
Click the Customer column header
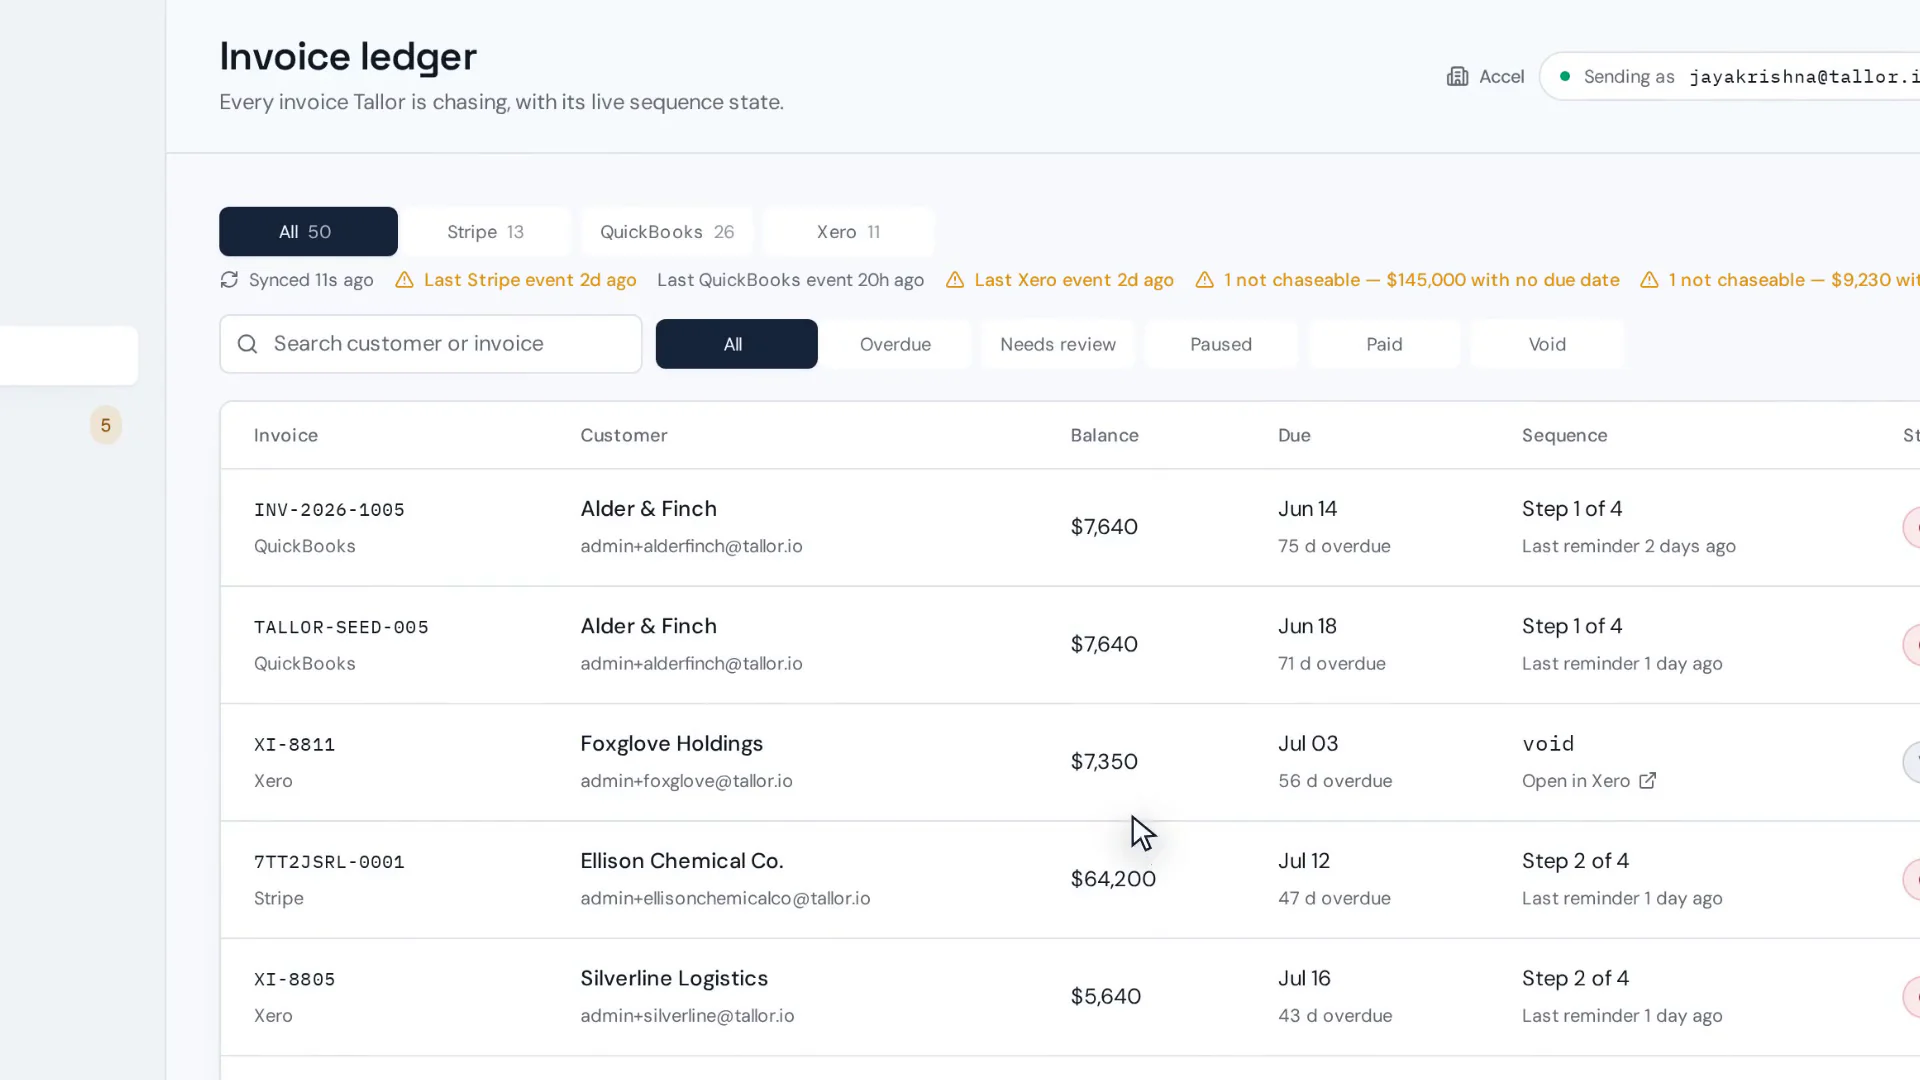(x=624, y=435)
